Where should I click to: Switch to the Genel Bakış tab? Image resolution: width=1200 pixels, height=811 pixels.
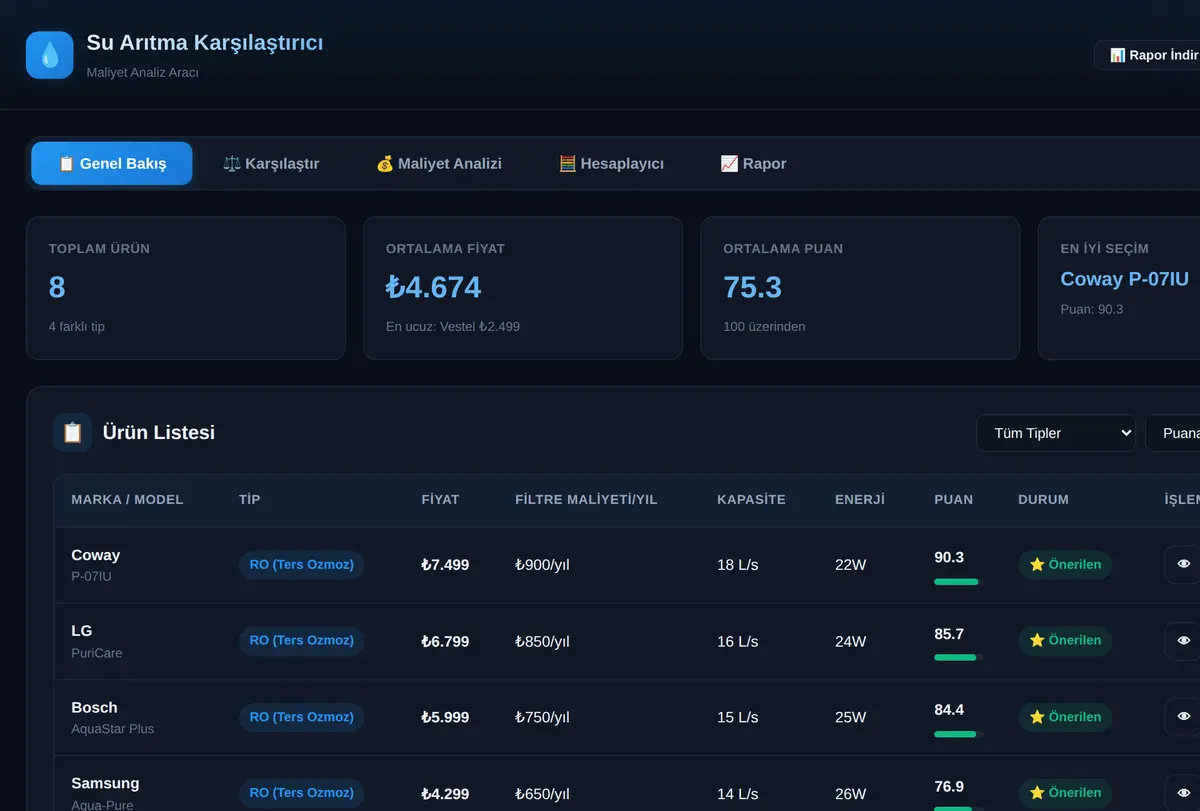[x=112, y=163]
